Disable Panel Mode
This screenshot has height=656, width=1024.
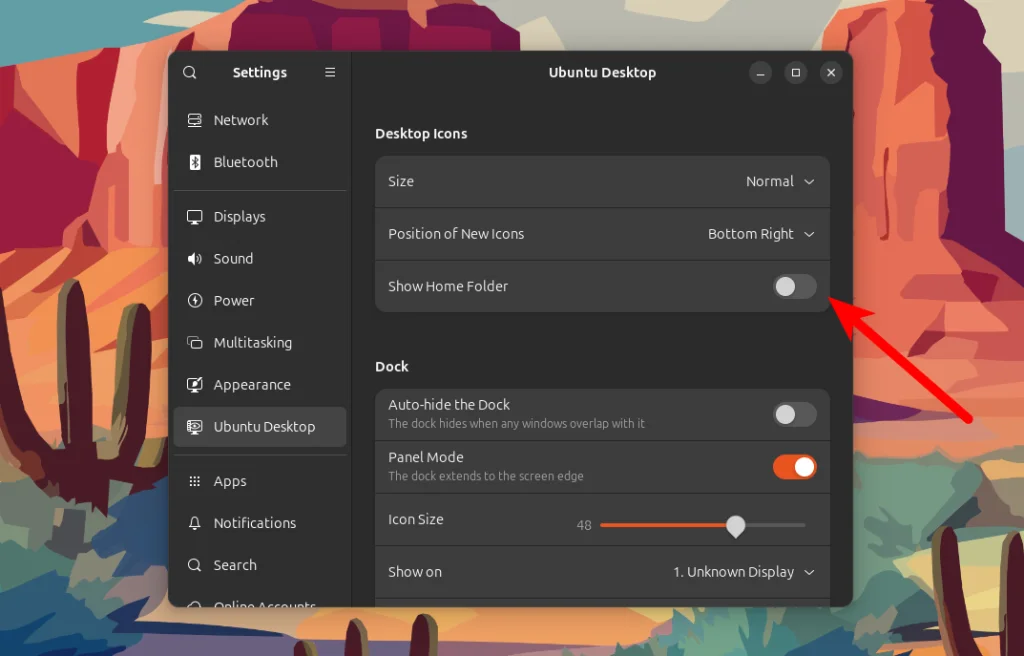click(794, 466)
